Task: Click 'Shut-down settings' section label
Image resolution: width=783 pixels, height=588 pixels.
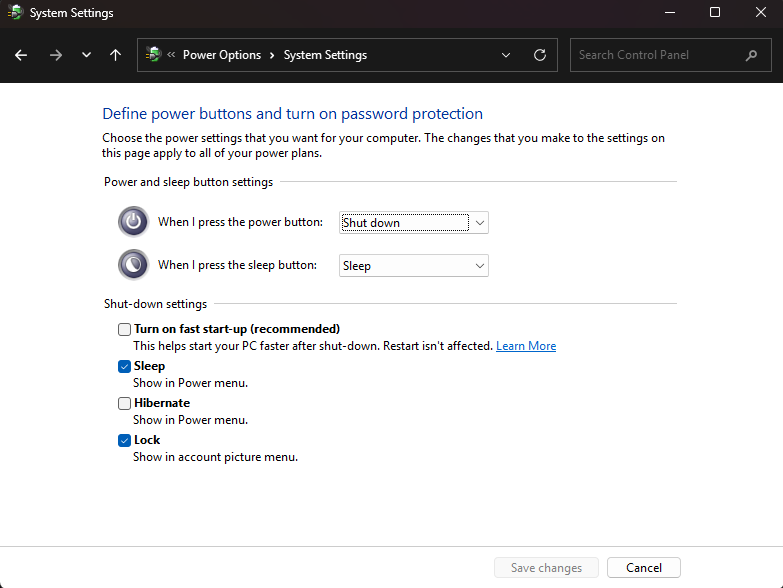Action: pos(155,304)
